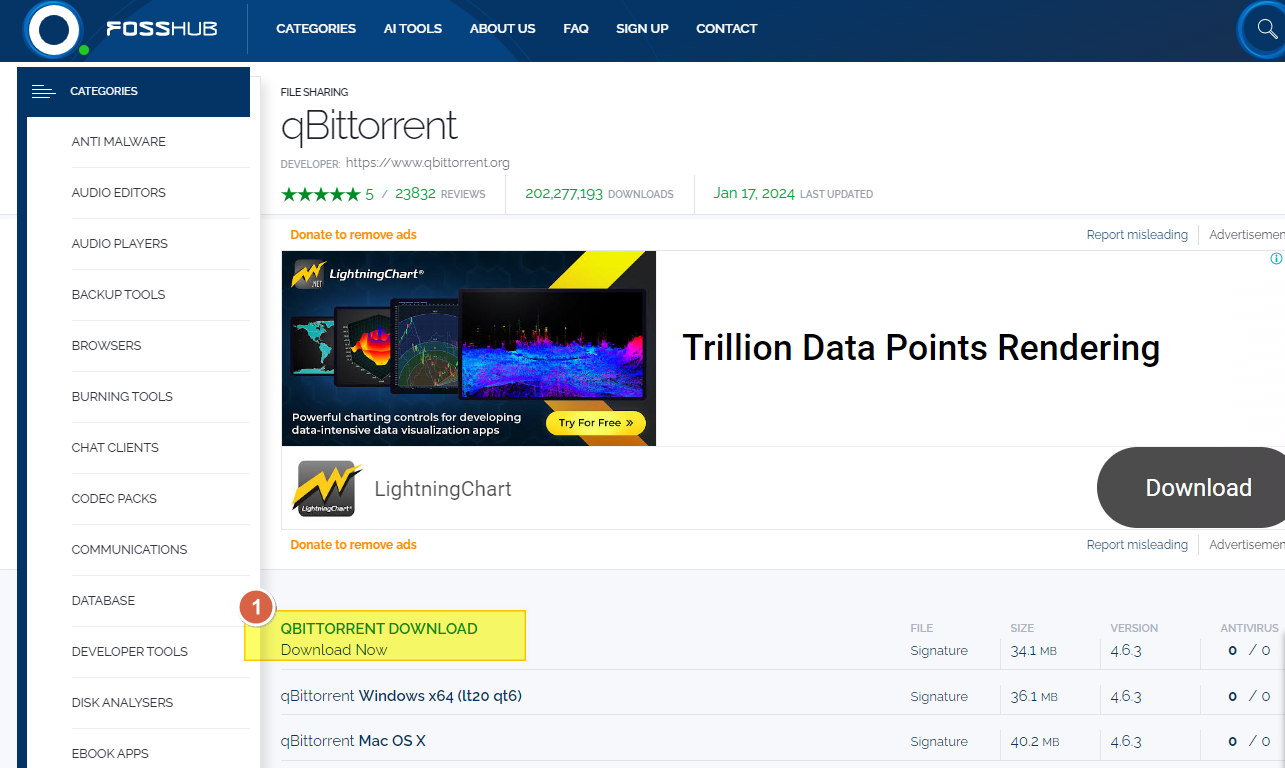Click 23832 REVIEWS count
1285x768 pixels.
coord(440,194)
